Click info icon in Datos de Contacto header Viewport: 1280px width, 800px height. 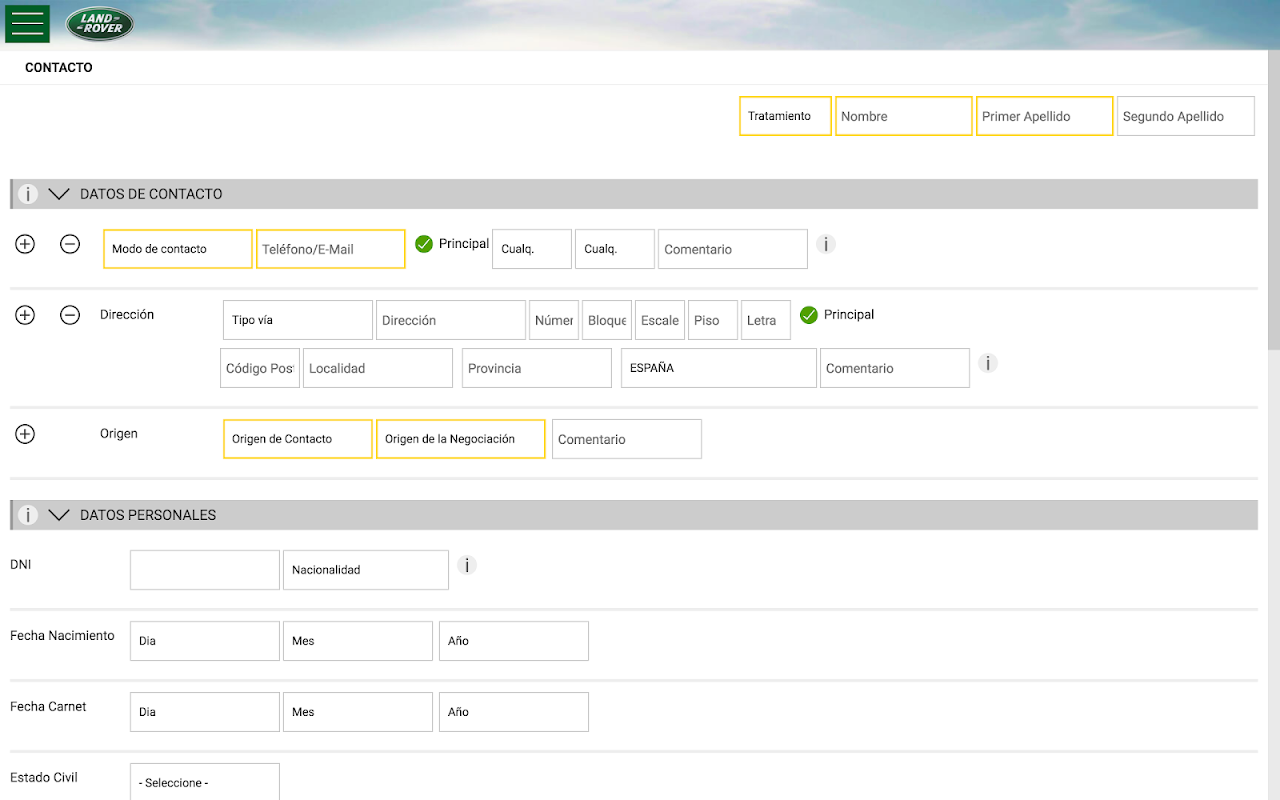pyautogui.click(x=28, y=194)
